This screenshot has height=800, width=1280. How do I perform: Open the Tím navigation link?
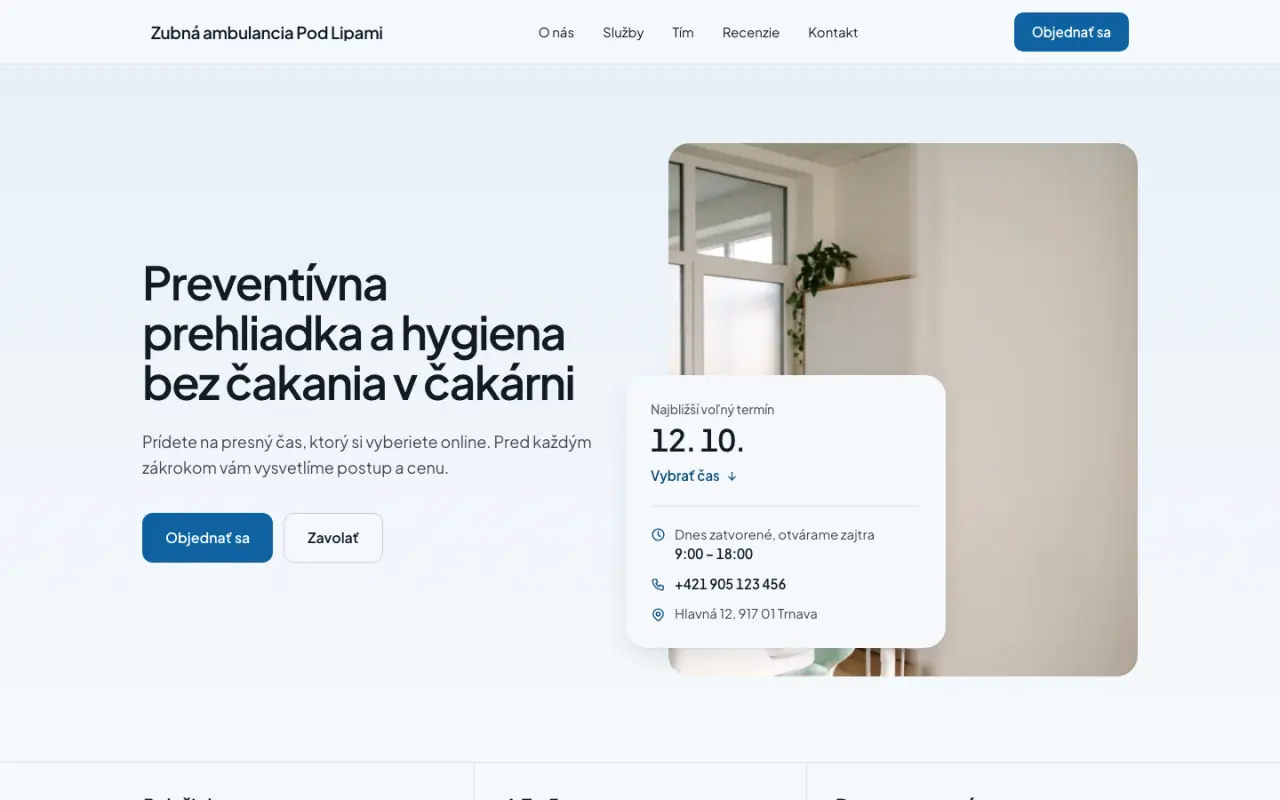pyautogui.click(x=683, y=32)
